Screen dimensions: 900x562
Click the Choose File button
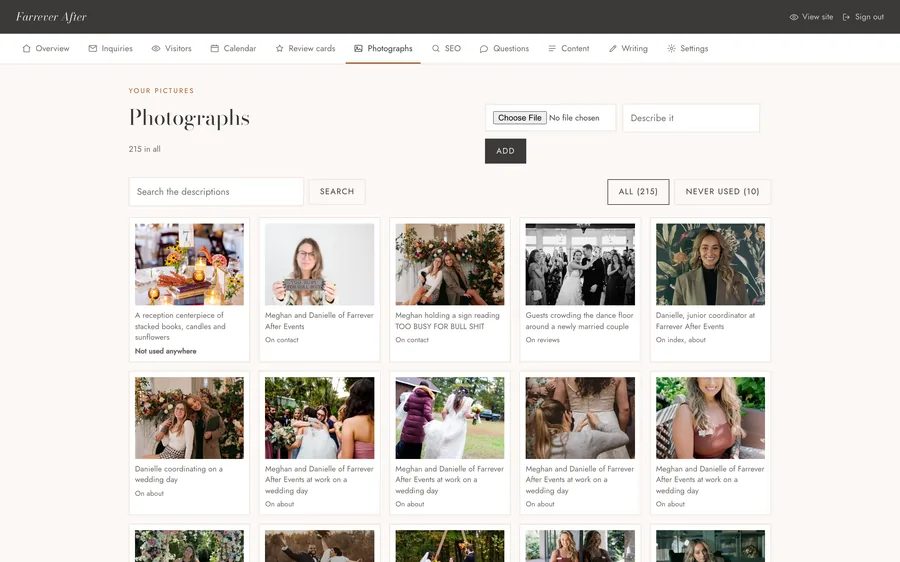click(519, 118)
